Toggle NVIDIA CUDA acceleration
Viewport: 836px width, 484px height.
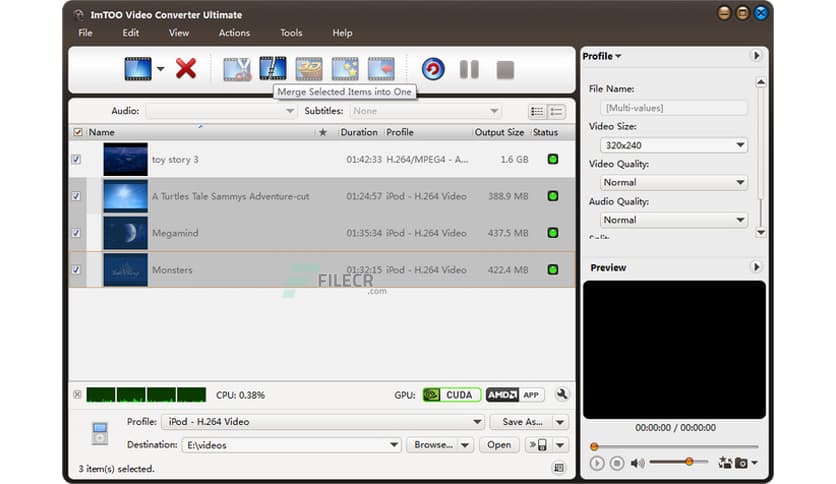click(452, 395)
